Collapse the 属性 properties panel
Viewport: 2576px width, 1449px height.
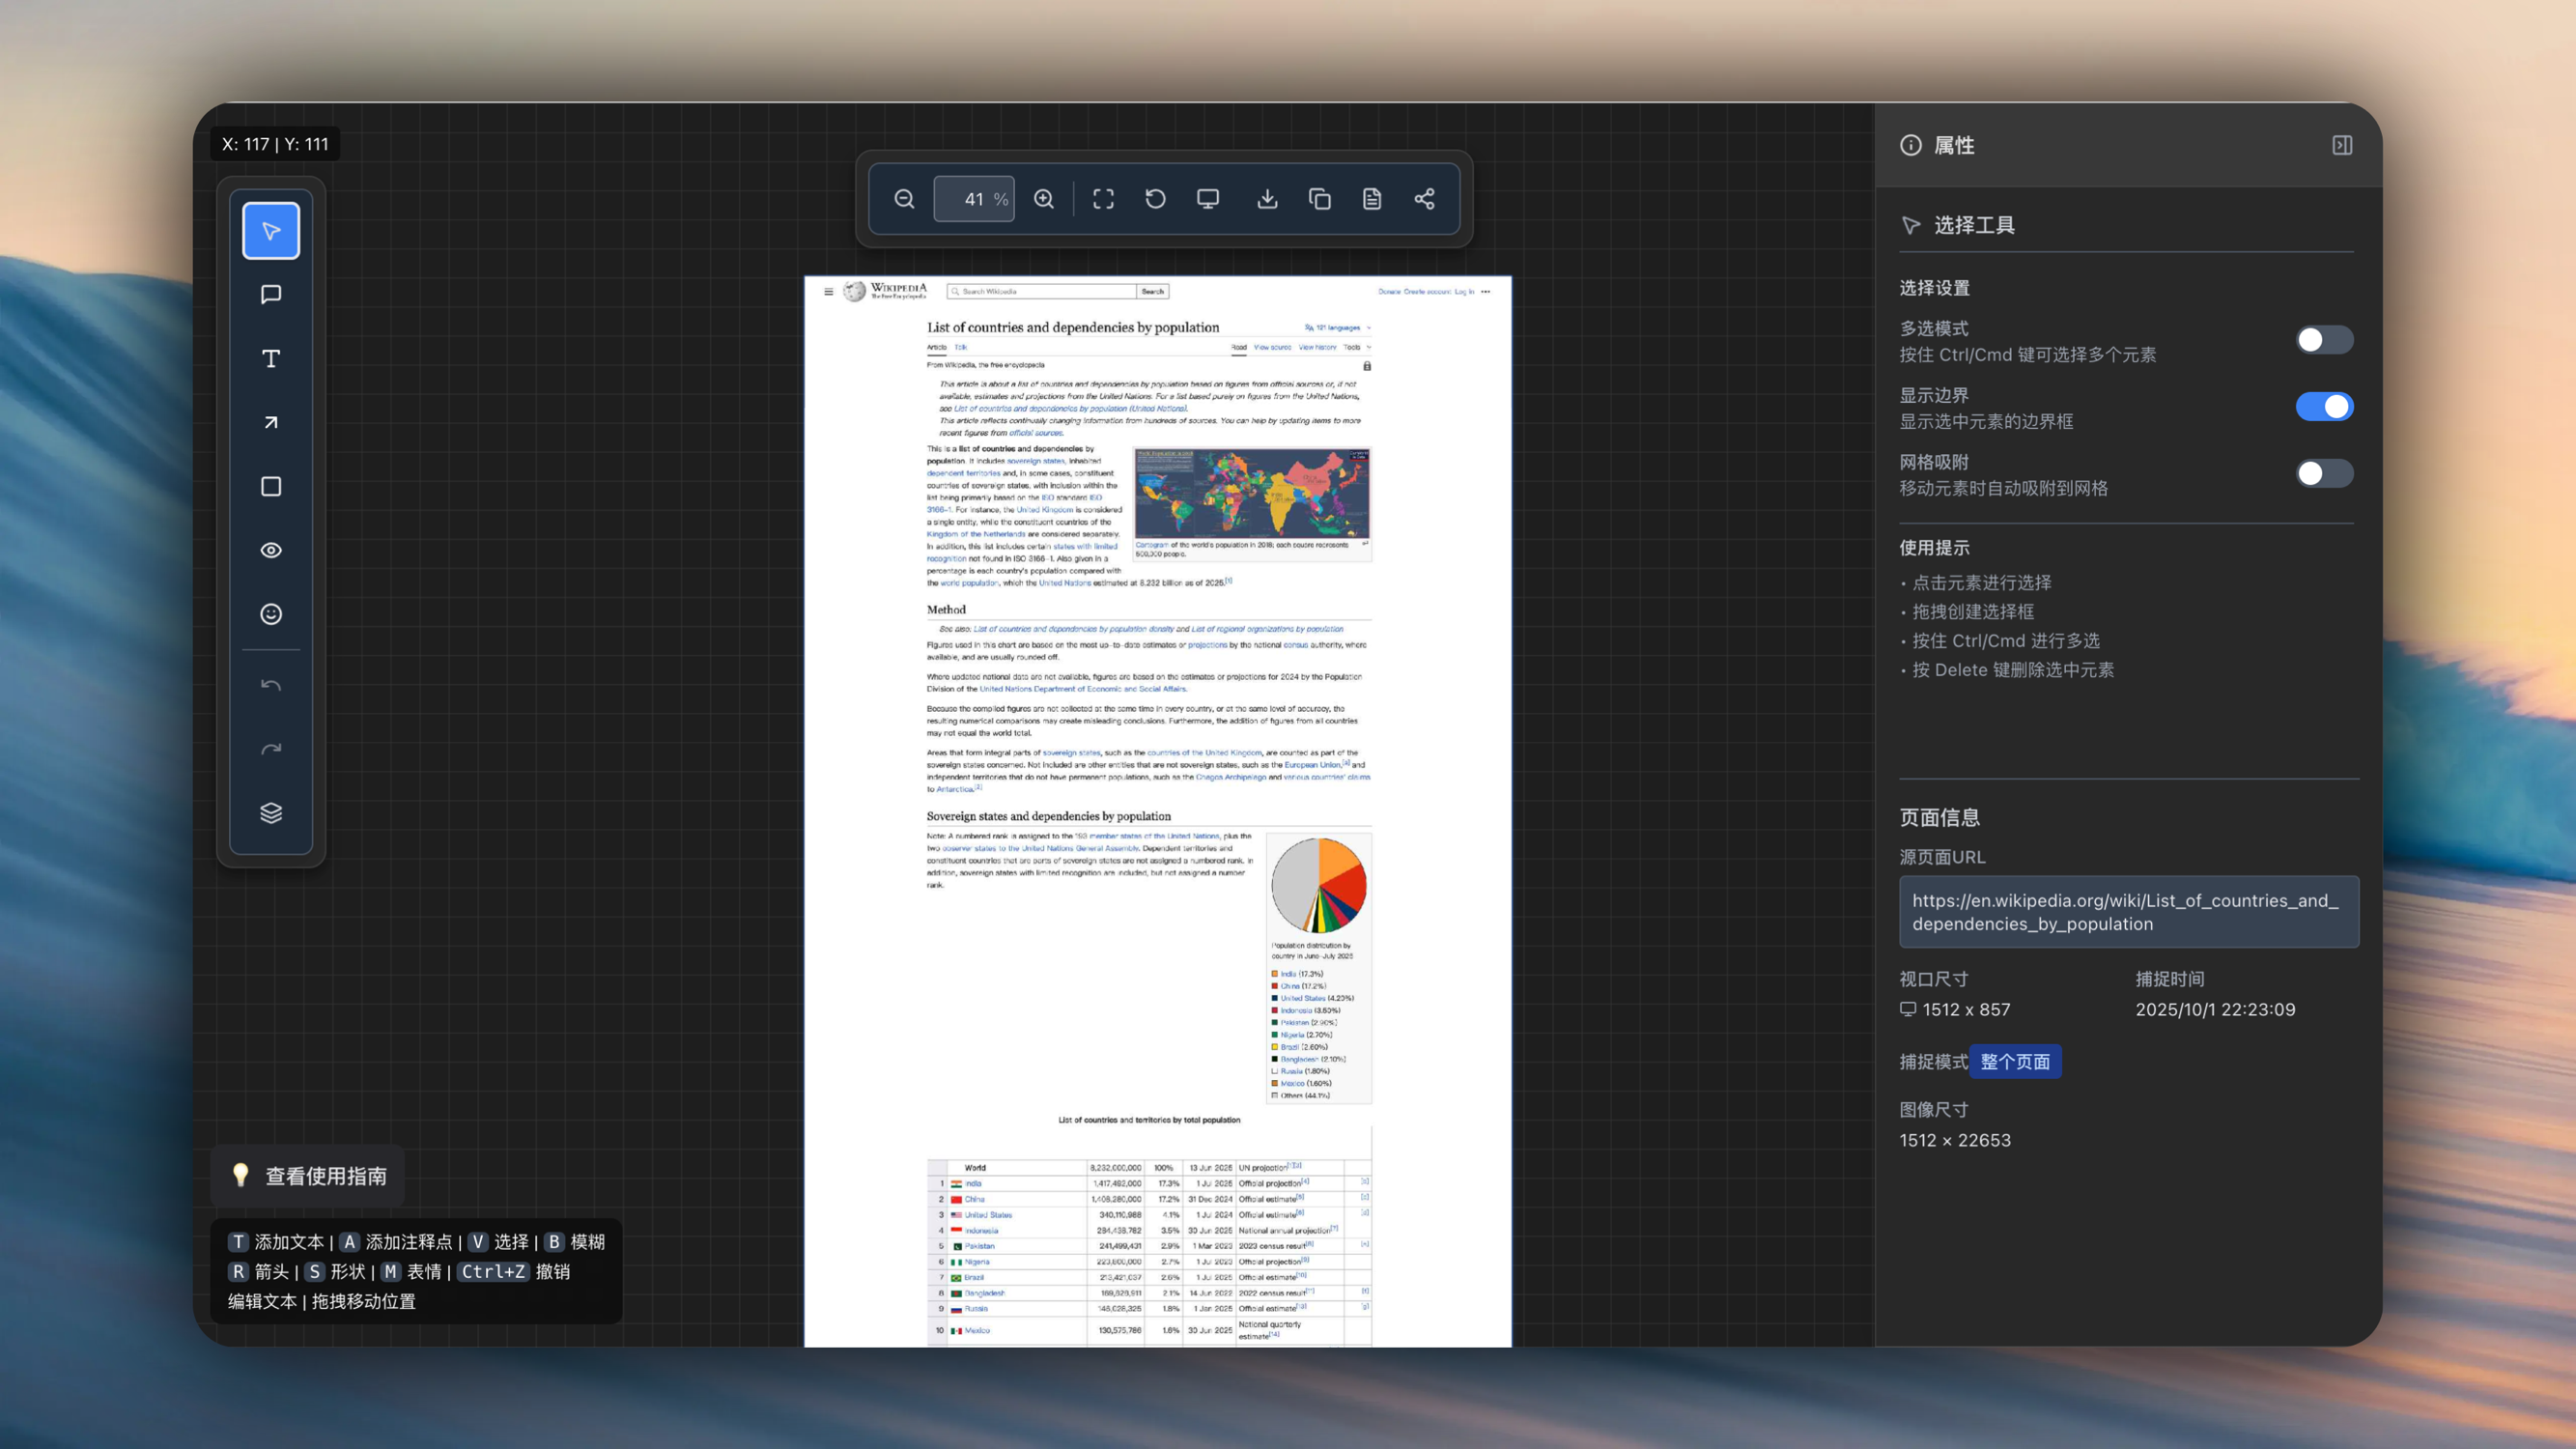(x=2342, y=145)
